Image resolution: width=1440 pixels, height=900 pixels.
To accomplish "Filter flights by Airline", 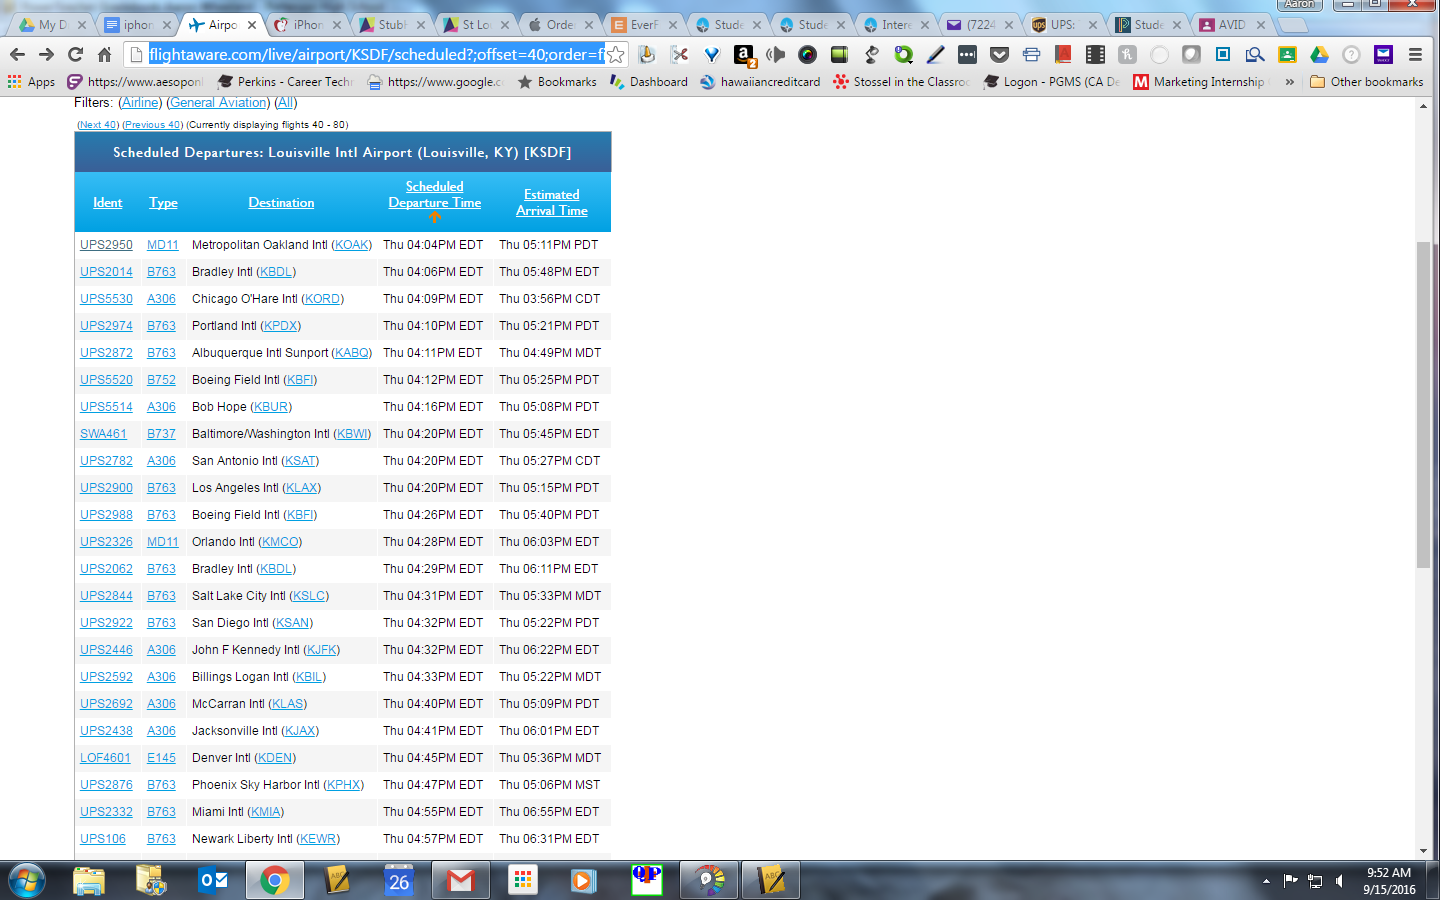I will pyautogui.click(x=140, y=102).
